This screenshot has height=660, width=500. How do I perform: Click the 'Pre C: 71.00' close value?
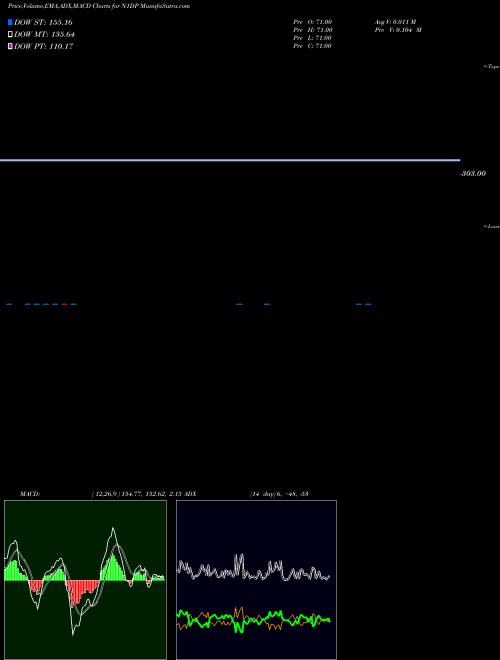[312, 46]
